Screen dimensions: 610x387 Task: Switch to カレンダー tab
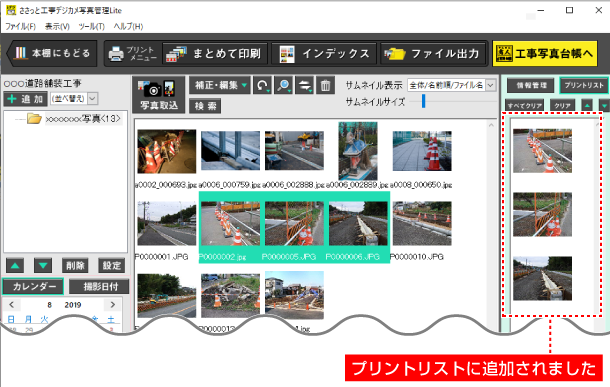(x=33, y=287)
